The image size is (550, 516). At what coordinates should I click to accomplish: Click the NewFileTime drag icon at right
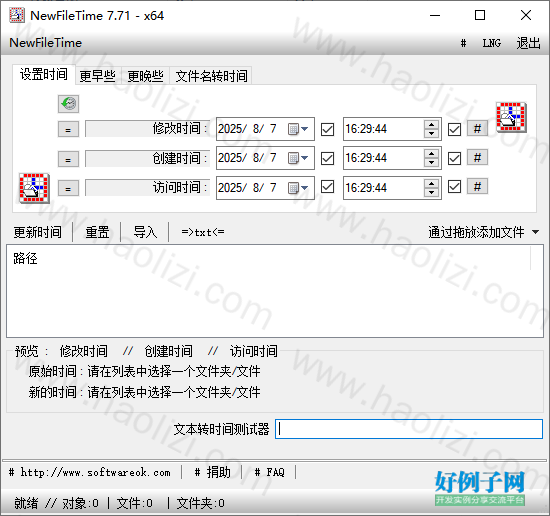tap(511, 117)
